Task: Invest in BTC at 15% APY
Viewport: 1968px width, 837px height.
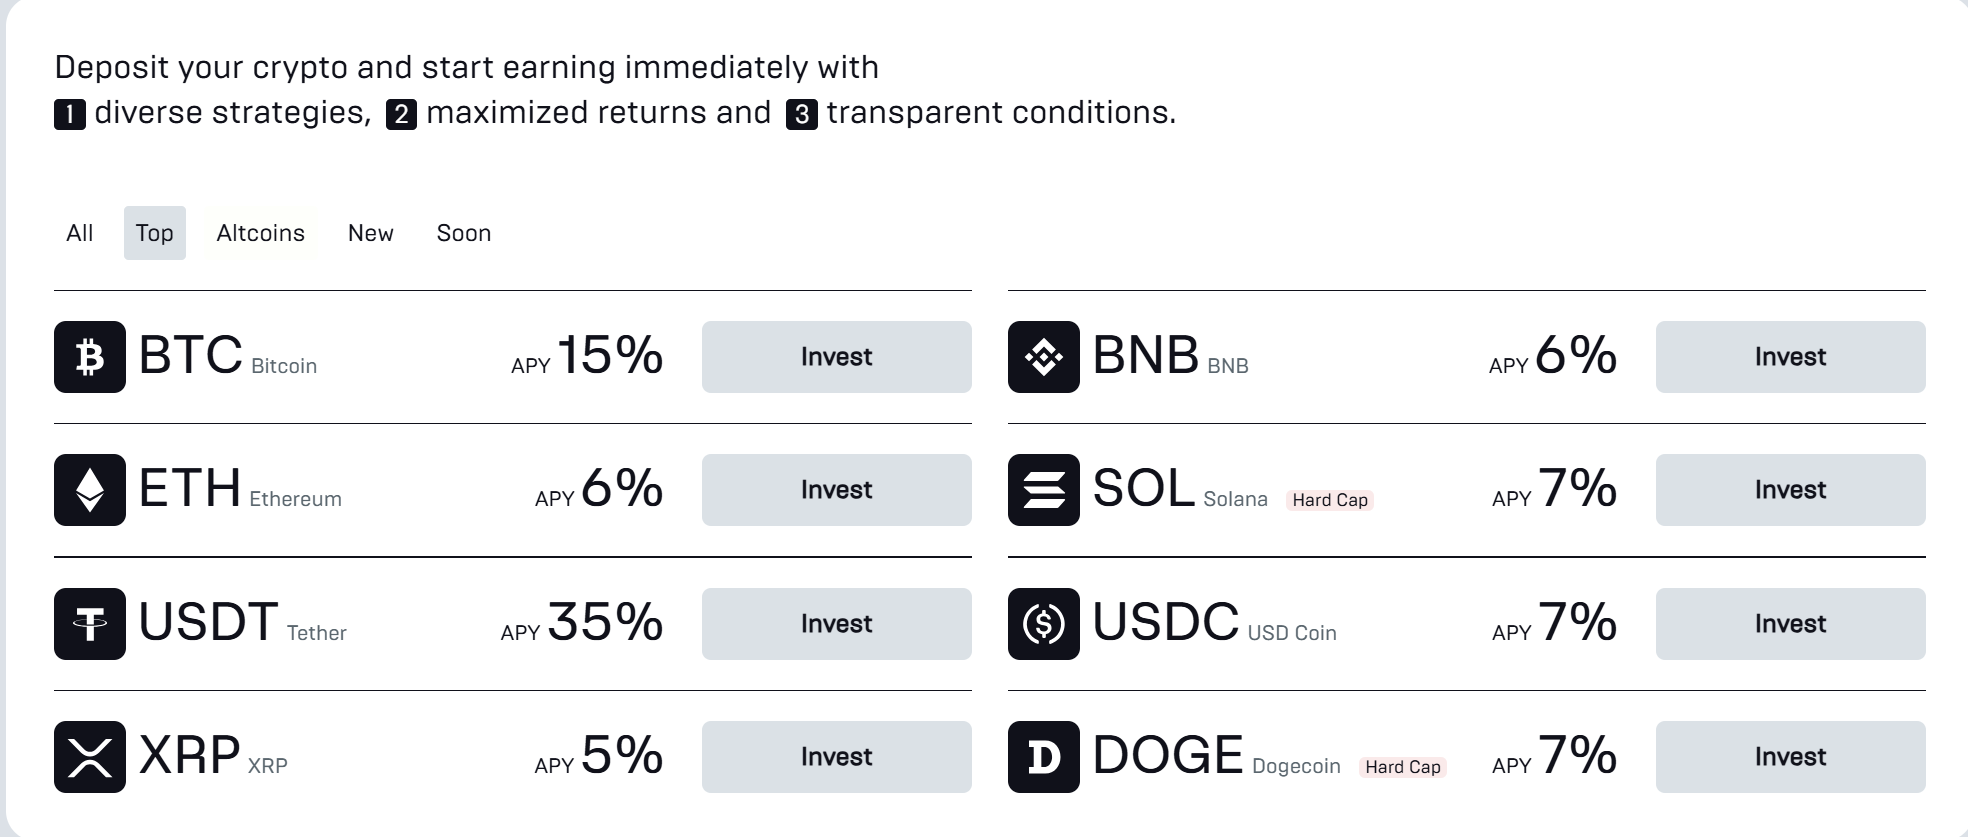Action: pyautogui.click(x=836, y=357)
